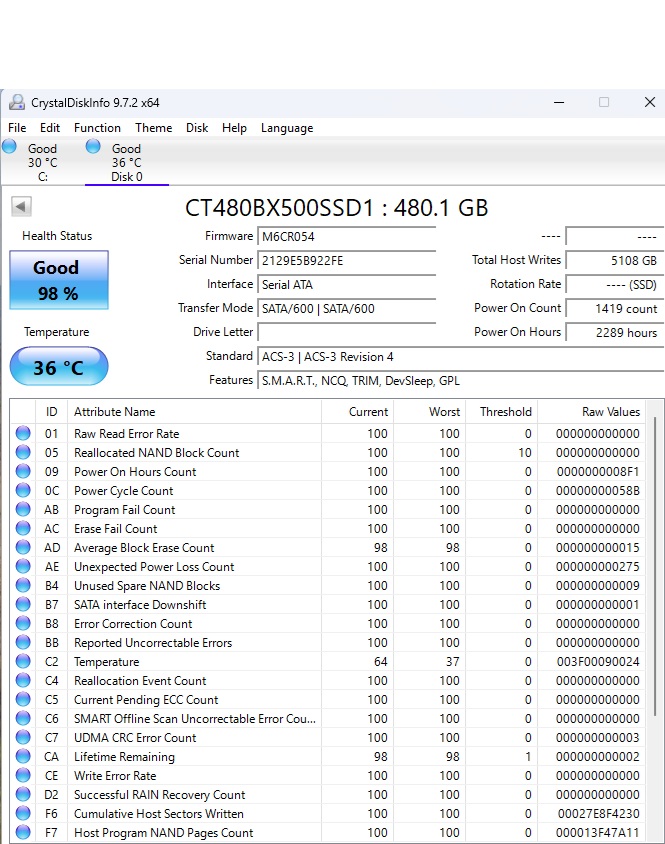Click the 36 °C temperature button

59,367
